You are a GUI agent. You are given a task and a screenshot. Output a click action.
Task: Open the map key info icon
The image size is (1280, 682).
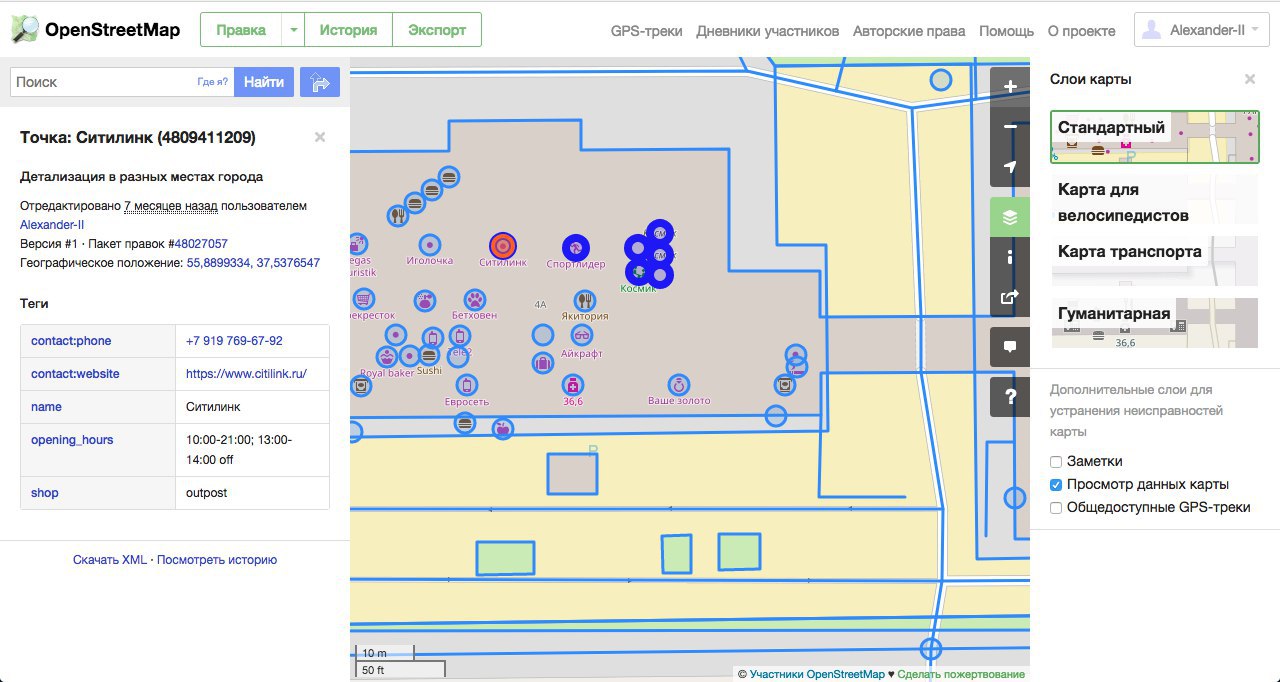[1010, 257]
